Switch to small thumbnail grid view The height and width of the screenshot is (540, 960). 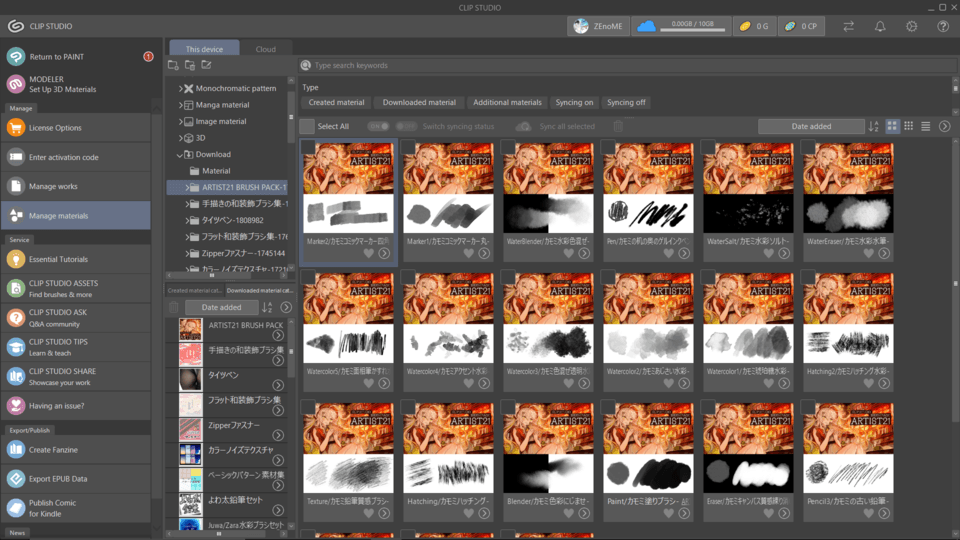tap(909, 126)
